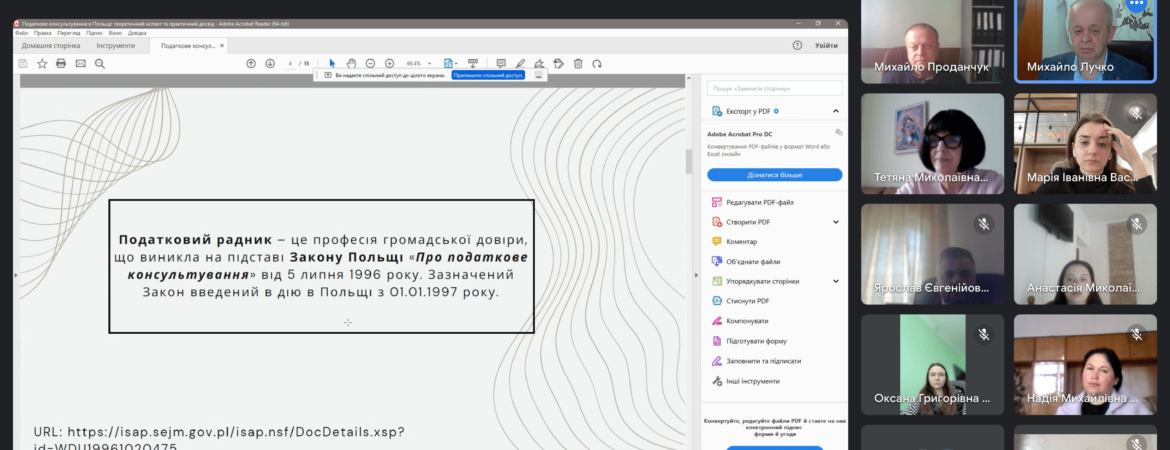Go to next page arrow icon
The image size is (1170, 450).
[x=270, y=63]
